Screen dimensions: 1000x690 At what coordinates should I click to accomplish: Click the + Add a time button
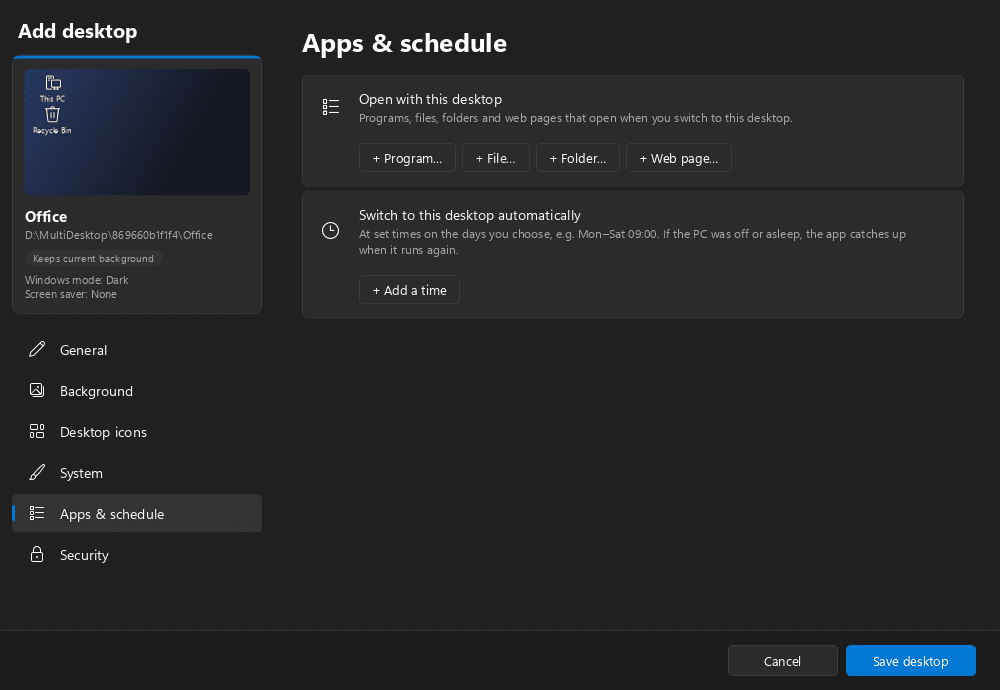(409, 290)
